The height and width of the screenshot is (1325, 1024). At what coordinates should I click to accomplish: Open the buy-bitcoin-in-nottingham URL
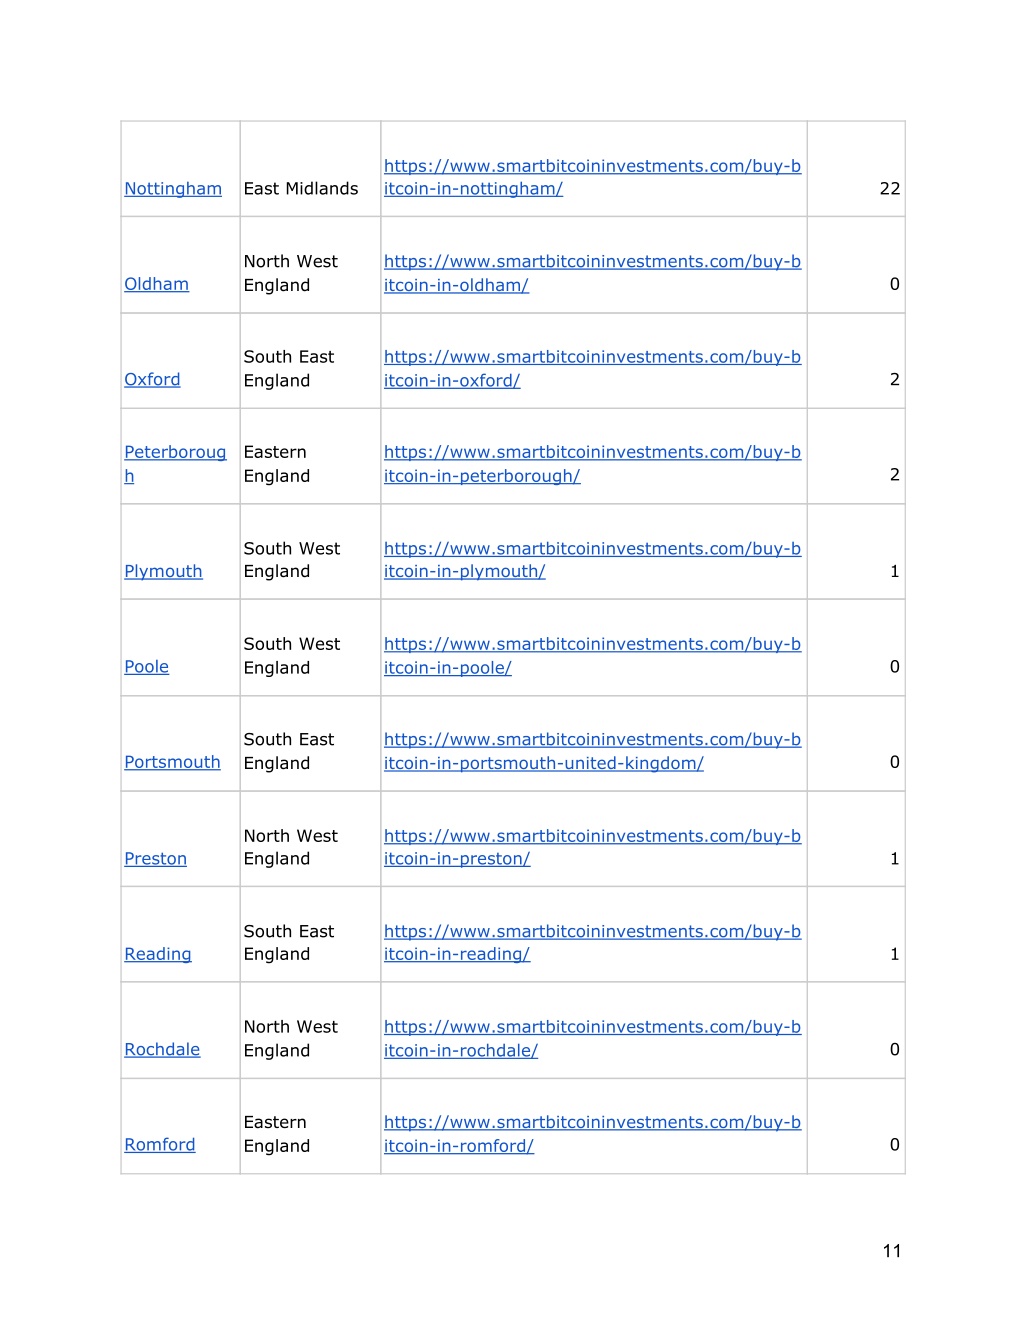click(x=592, y=177)
